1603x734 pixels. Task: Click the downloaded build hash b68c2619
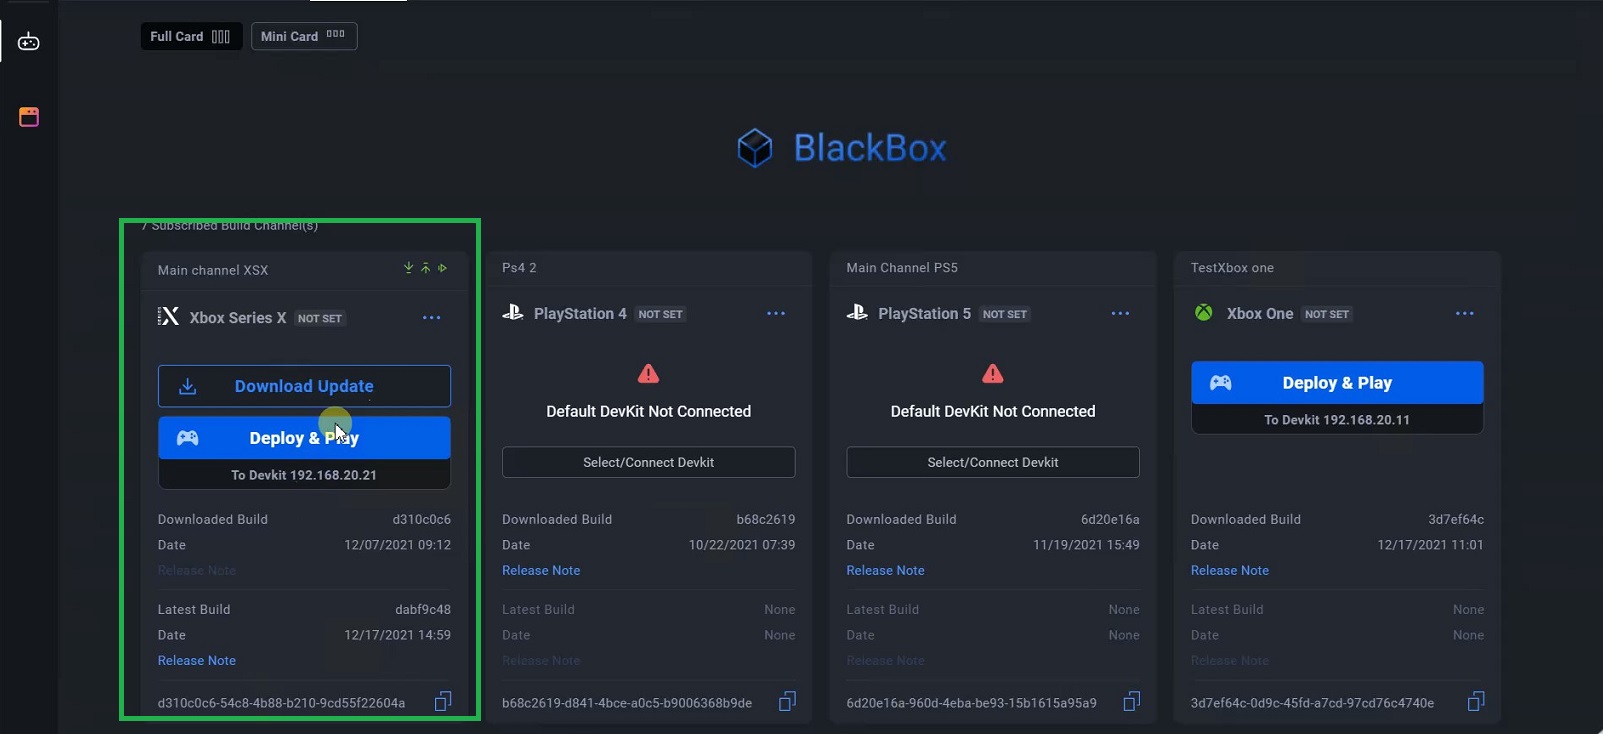(766, 520)
